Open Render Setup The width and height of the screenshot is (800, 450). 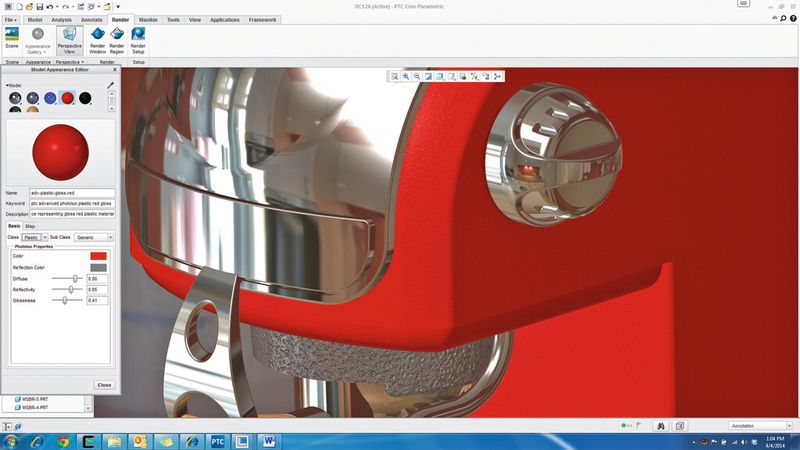(x=138, y=41)
